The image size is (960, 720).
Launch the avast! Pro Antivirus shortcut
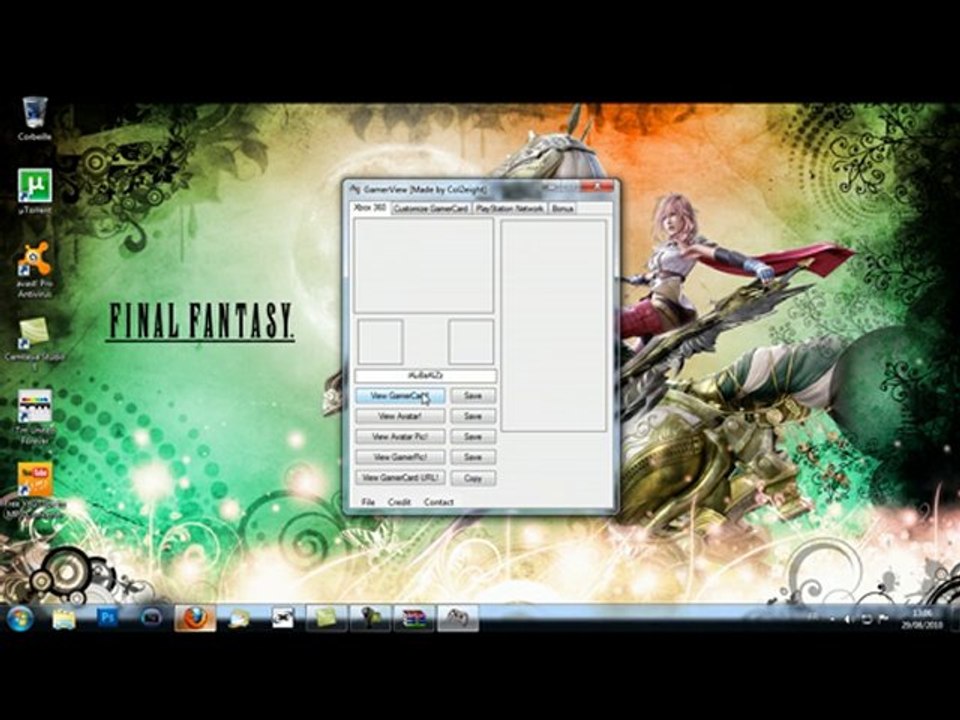tap(35, 269)
